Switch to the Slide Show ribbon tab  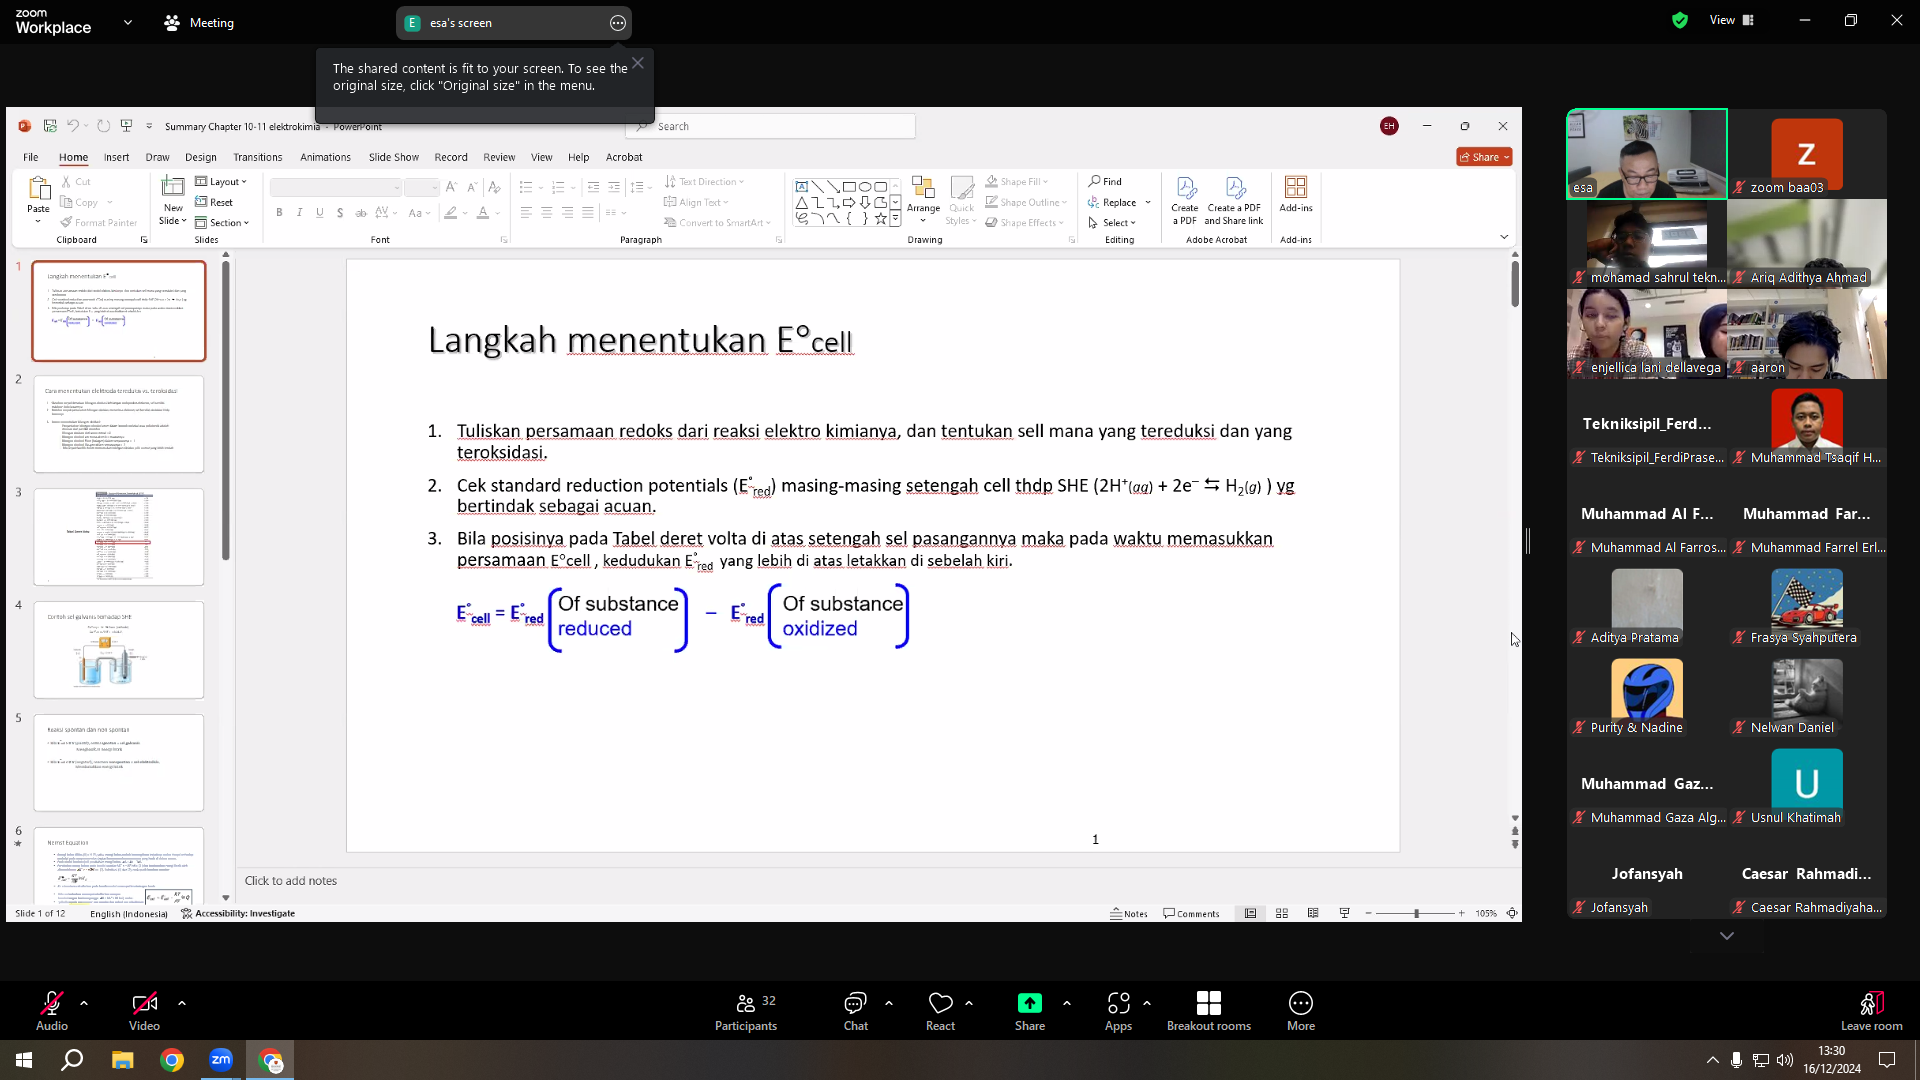pyautogui.click(x=394, y=157)
